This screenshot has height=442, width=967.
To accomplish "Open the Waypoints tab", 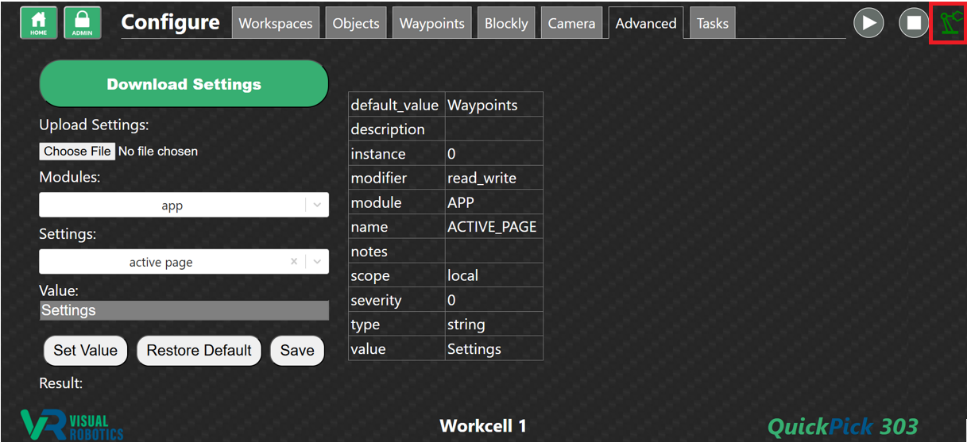I will coord(432,23).
